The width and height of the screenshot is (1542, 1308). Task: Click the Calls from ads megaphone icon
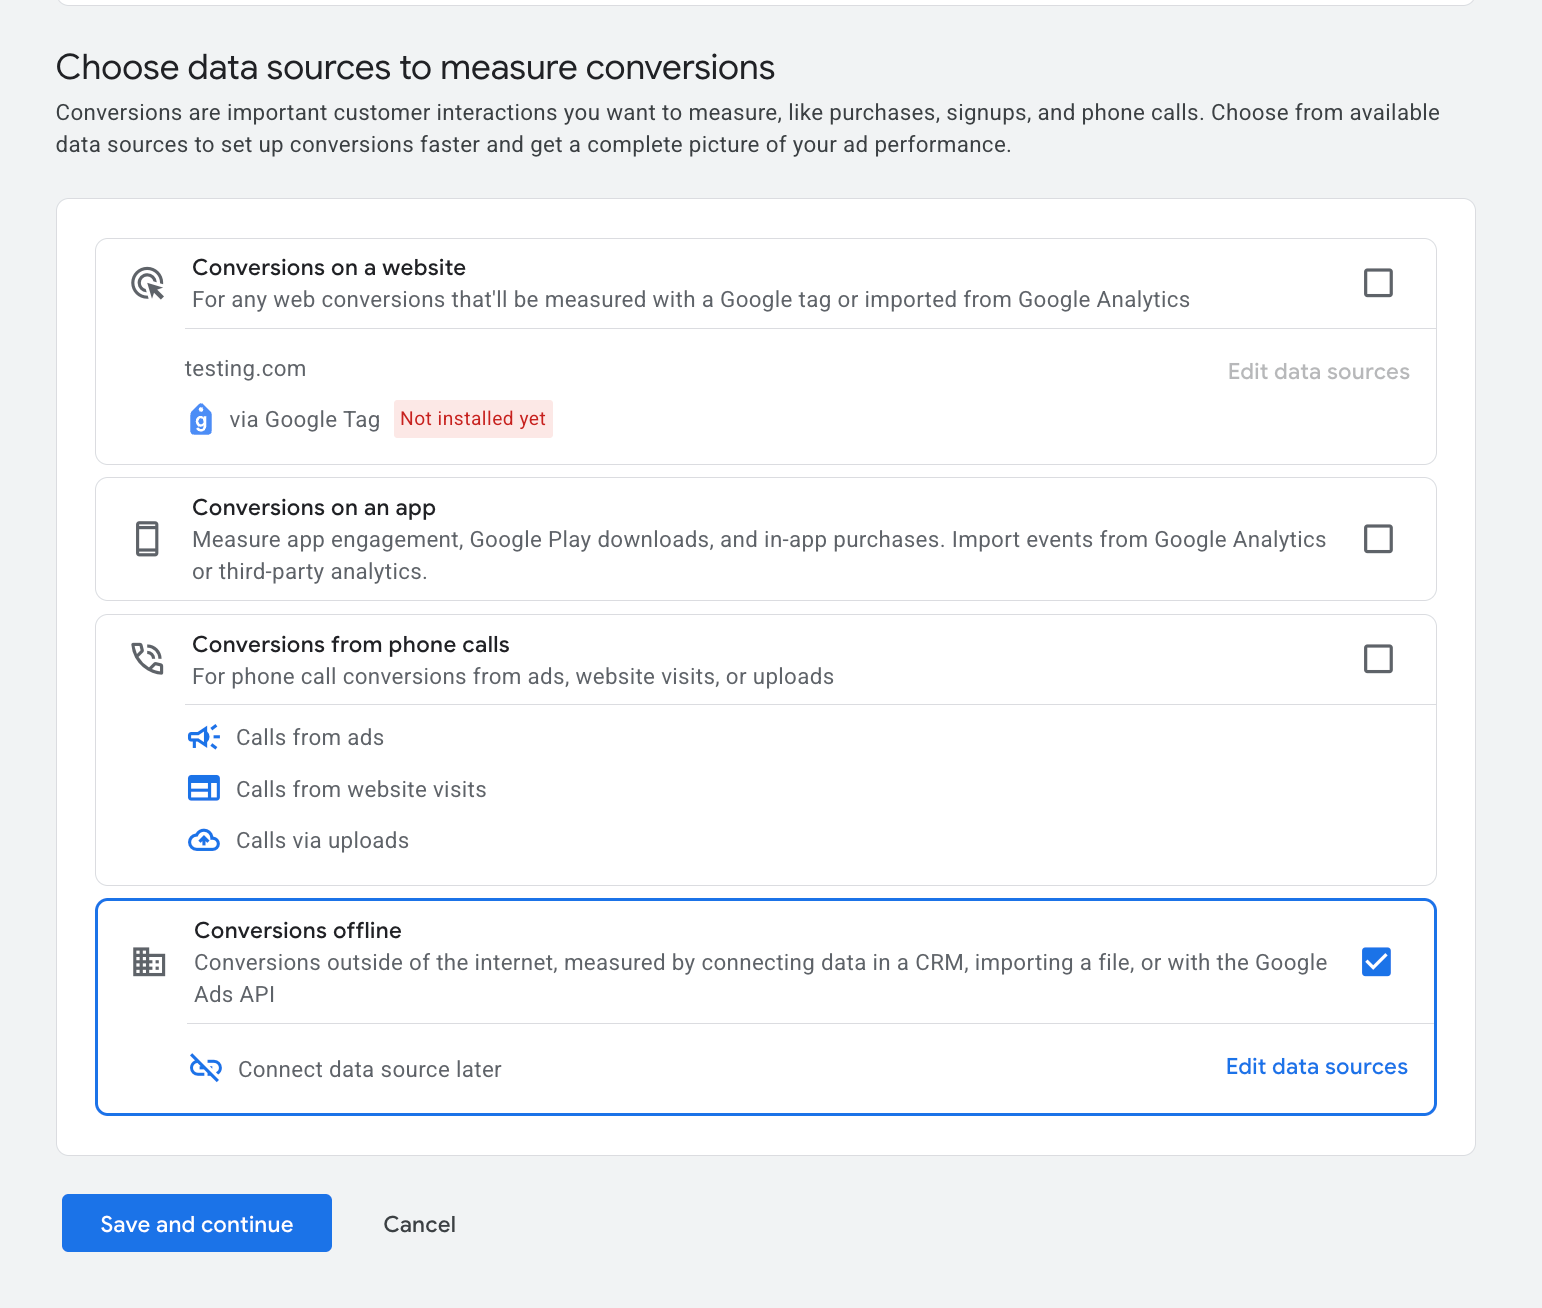pyautogui.click(x=204, y=738)
